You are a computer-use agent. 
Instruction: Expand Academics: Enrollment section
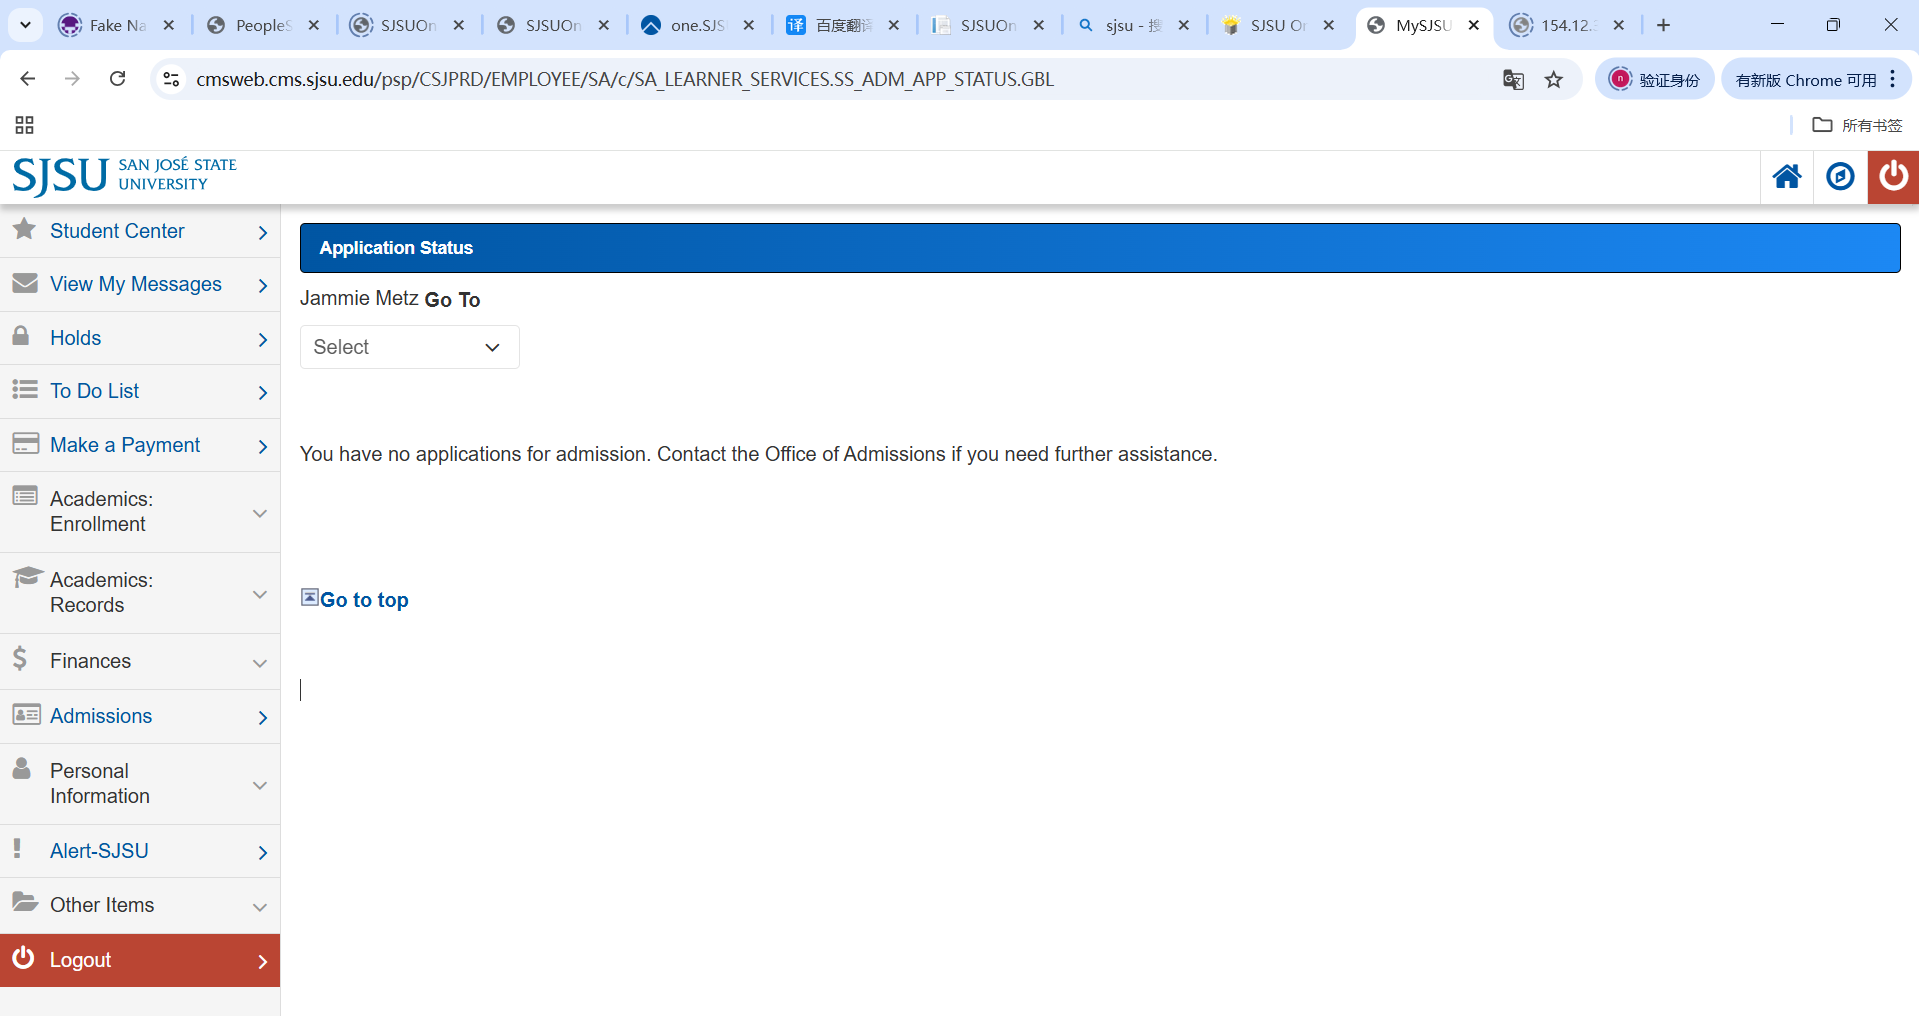pos(140,512)
